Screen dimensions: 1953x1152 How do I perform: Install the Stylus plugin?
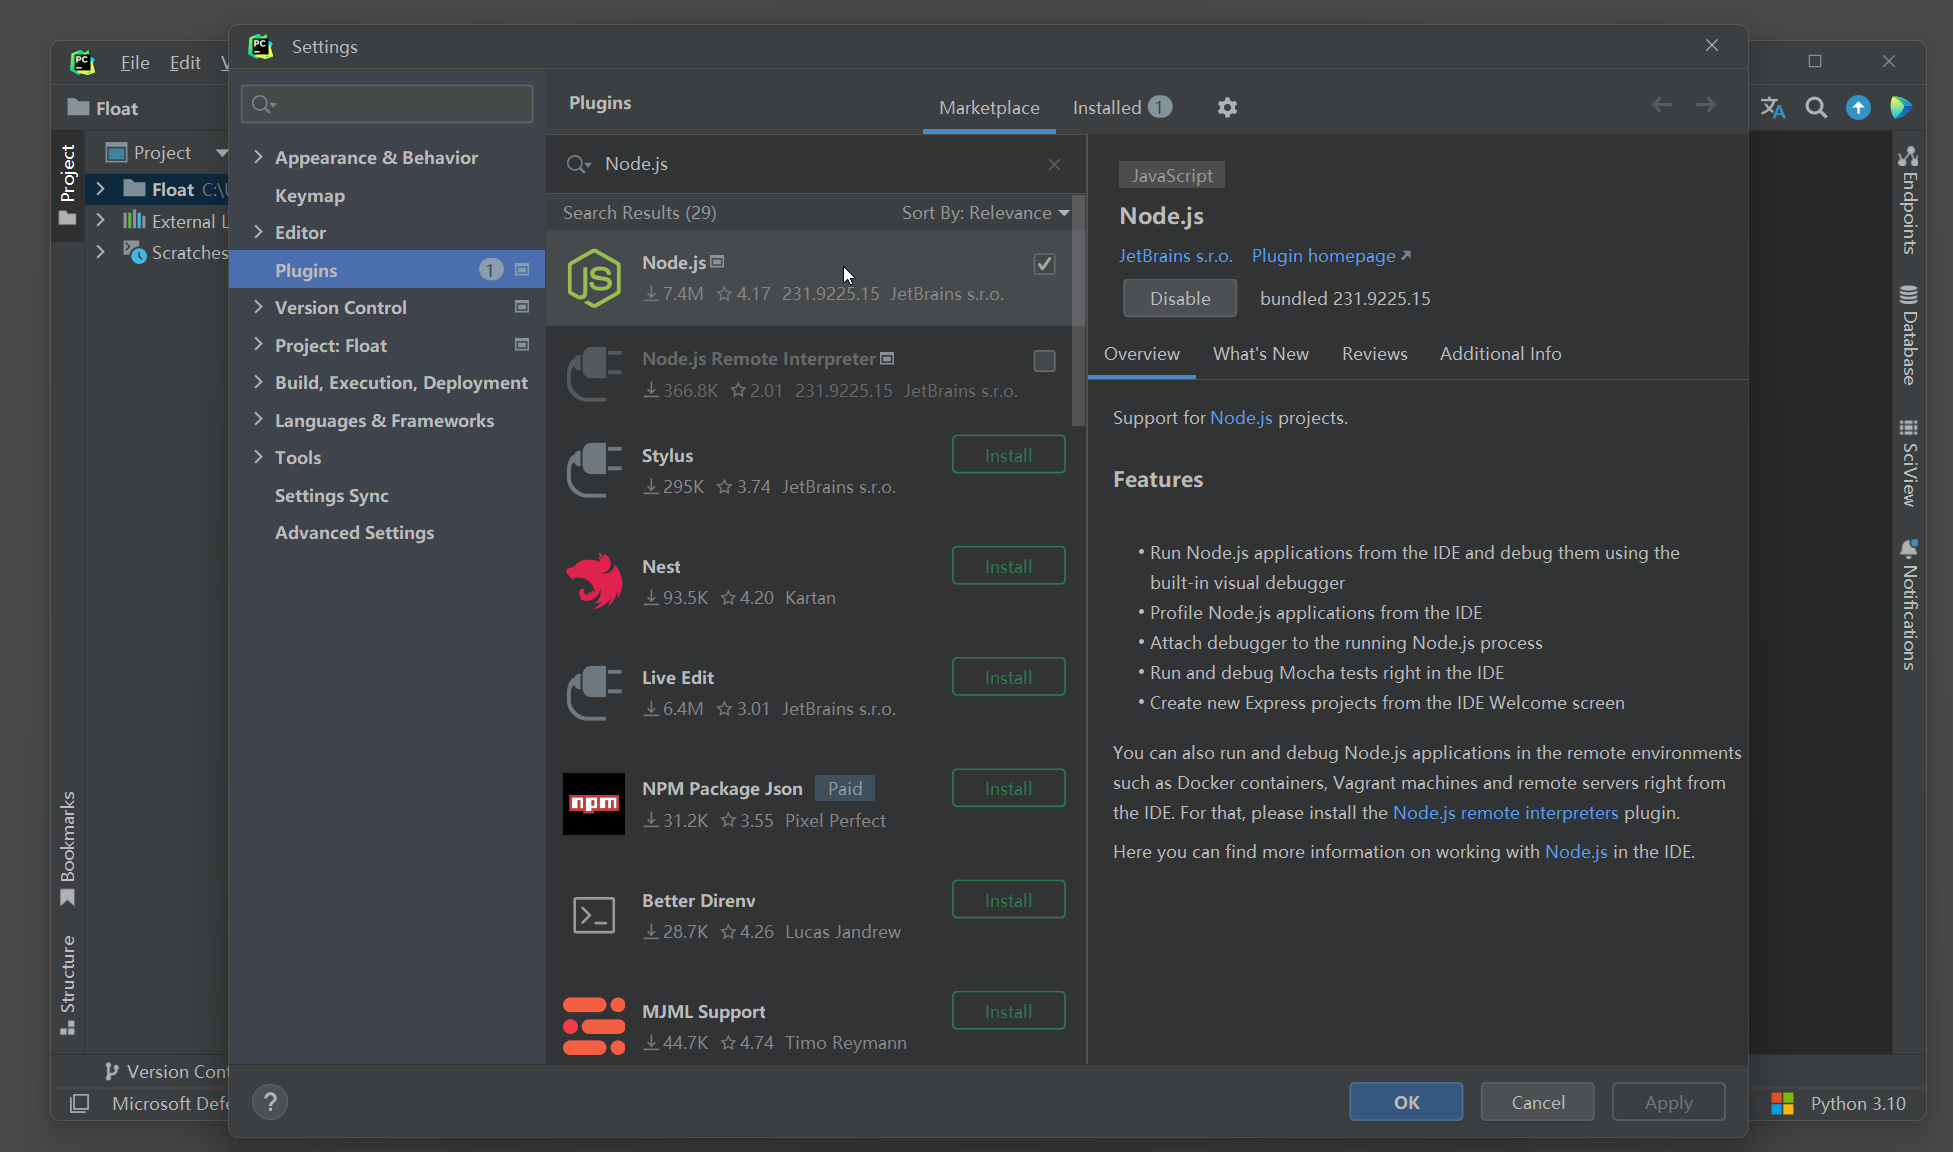(1008, 456)
